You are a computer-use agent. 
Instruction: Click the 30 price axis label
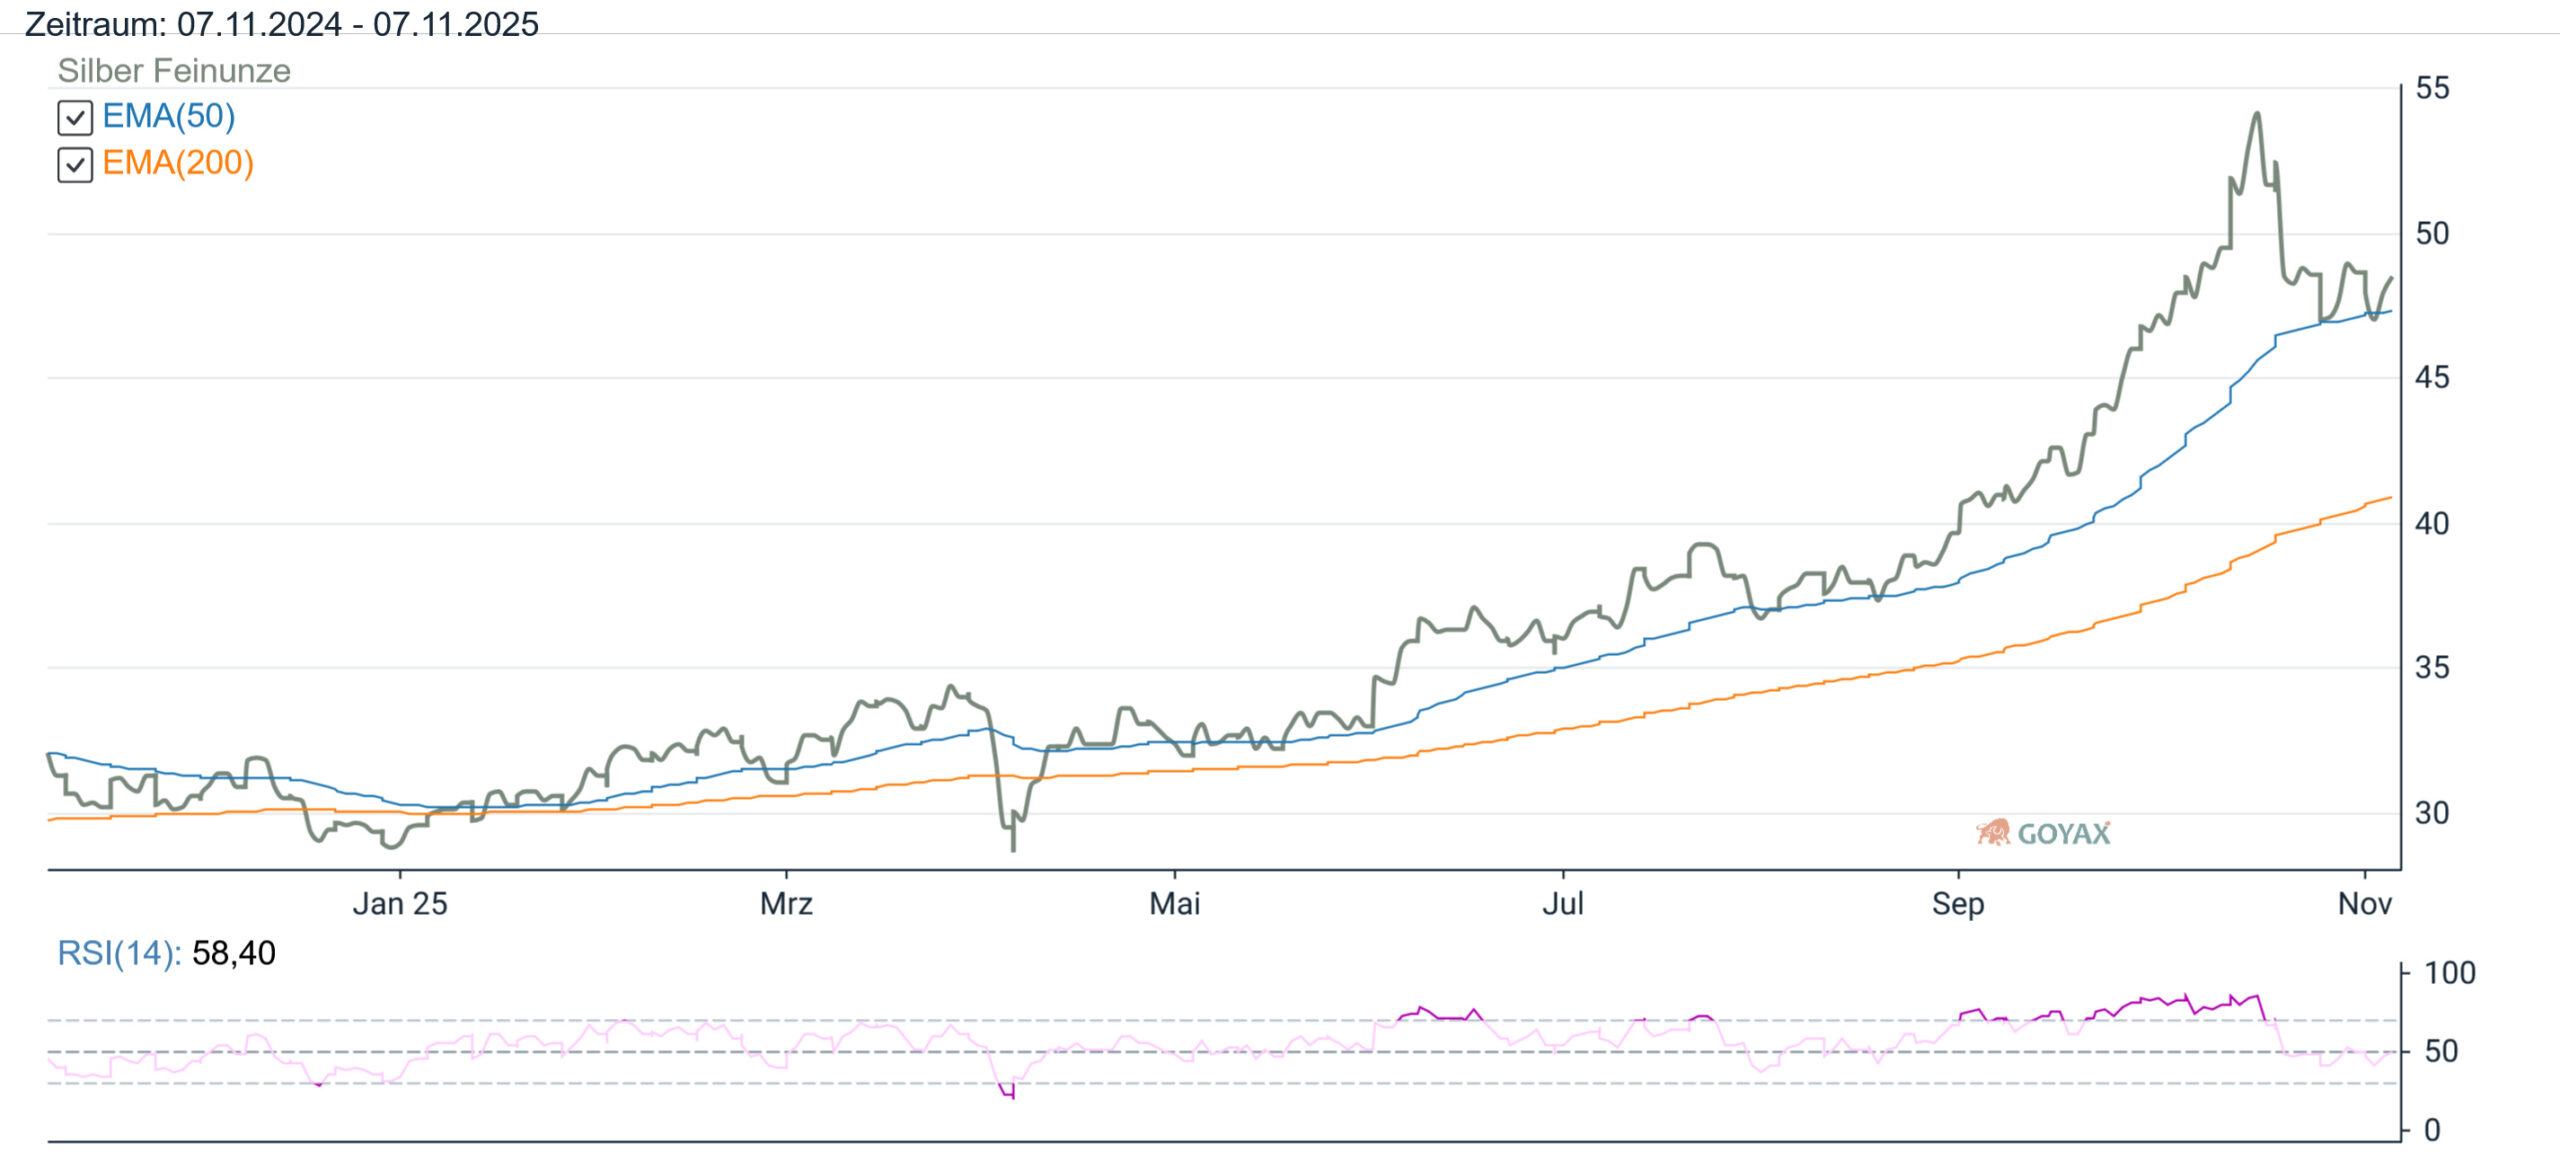tap(2432, 813)
